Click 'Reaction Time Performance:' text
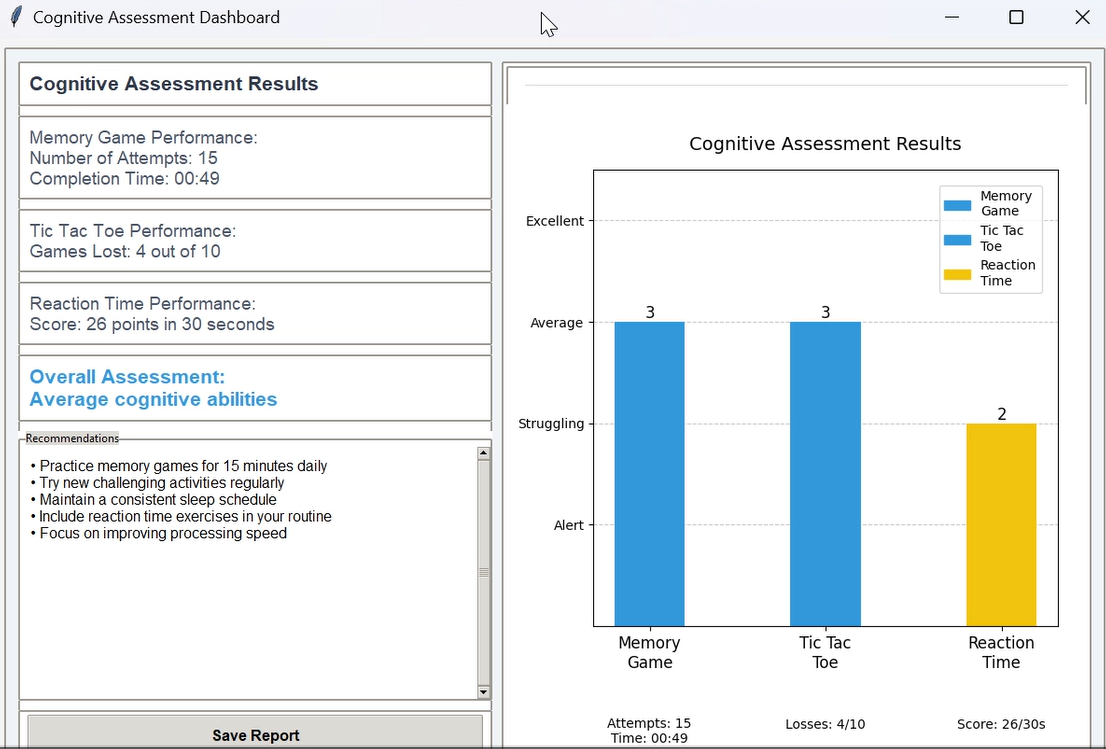Screen dimensions: 1106x749 (x=142, y=303)
